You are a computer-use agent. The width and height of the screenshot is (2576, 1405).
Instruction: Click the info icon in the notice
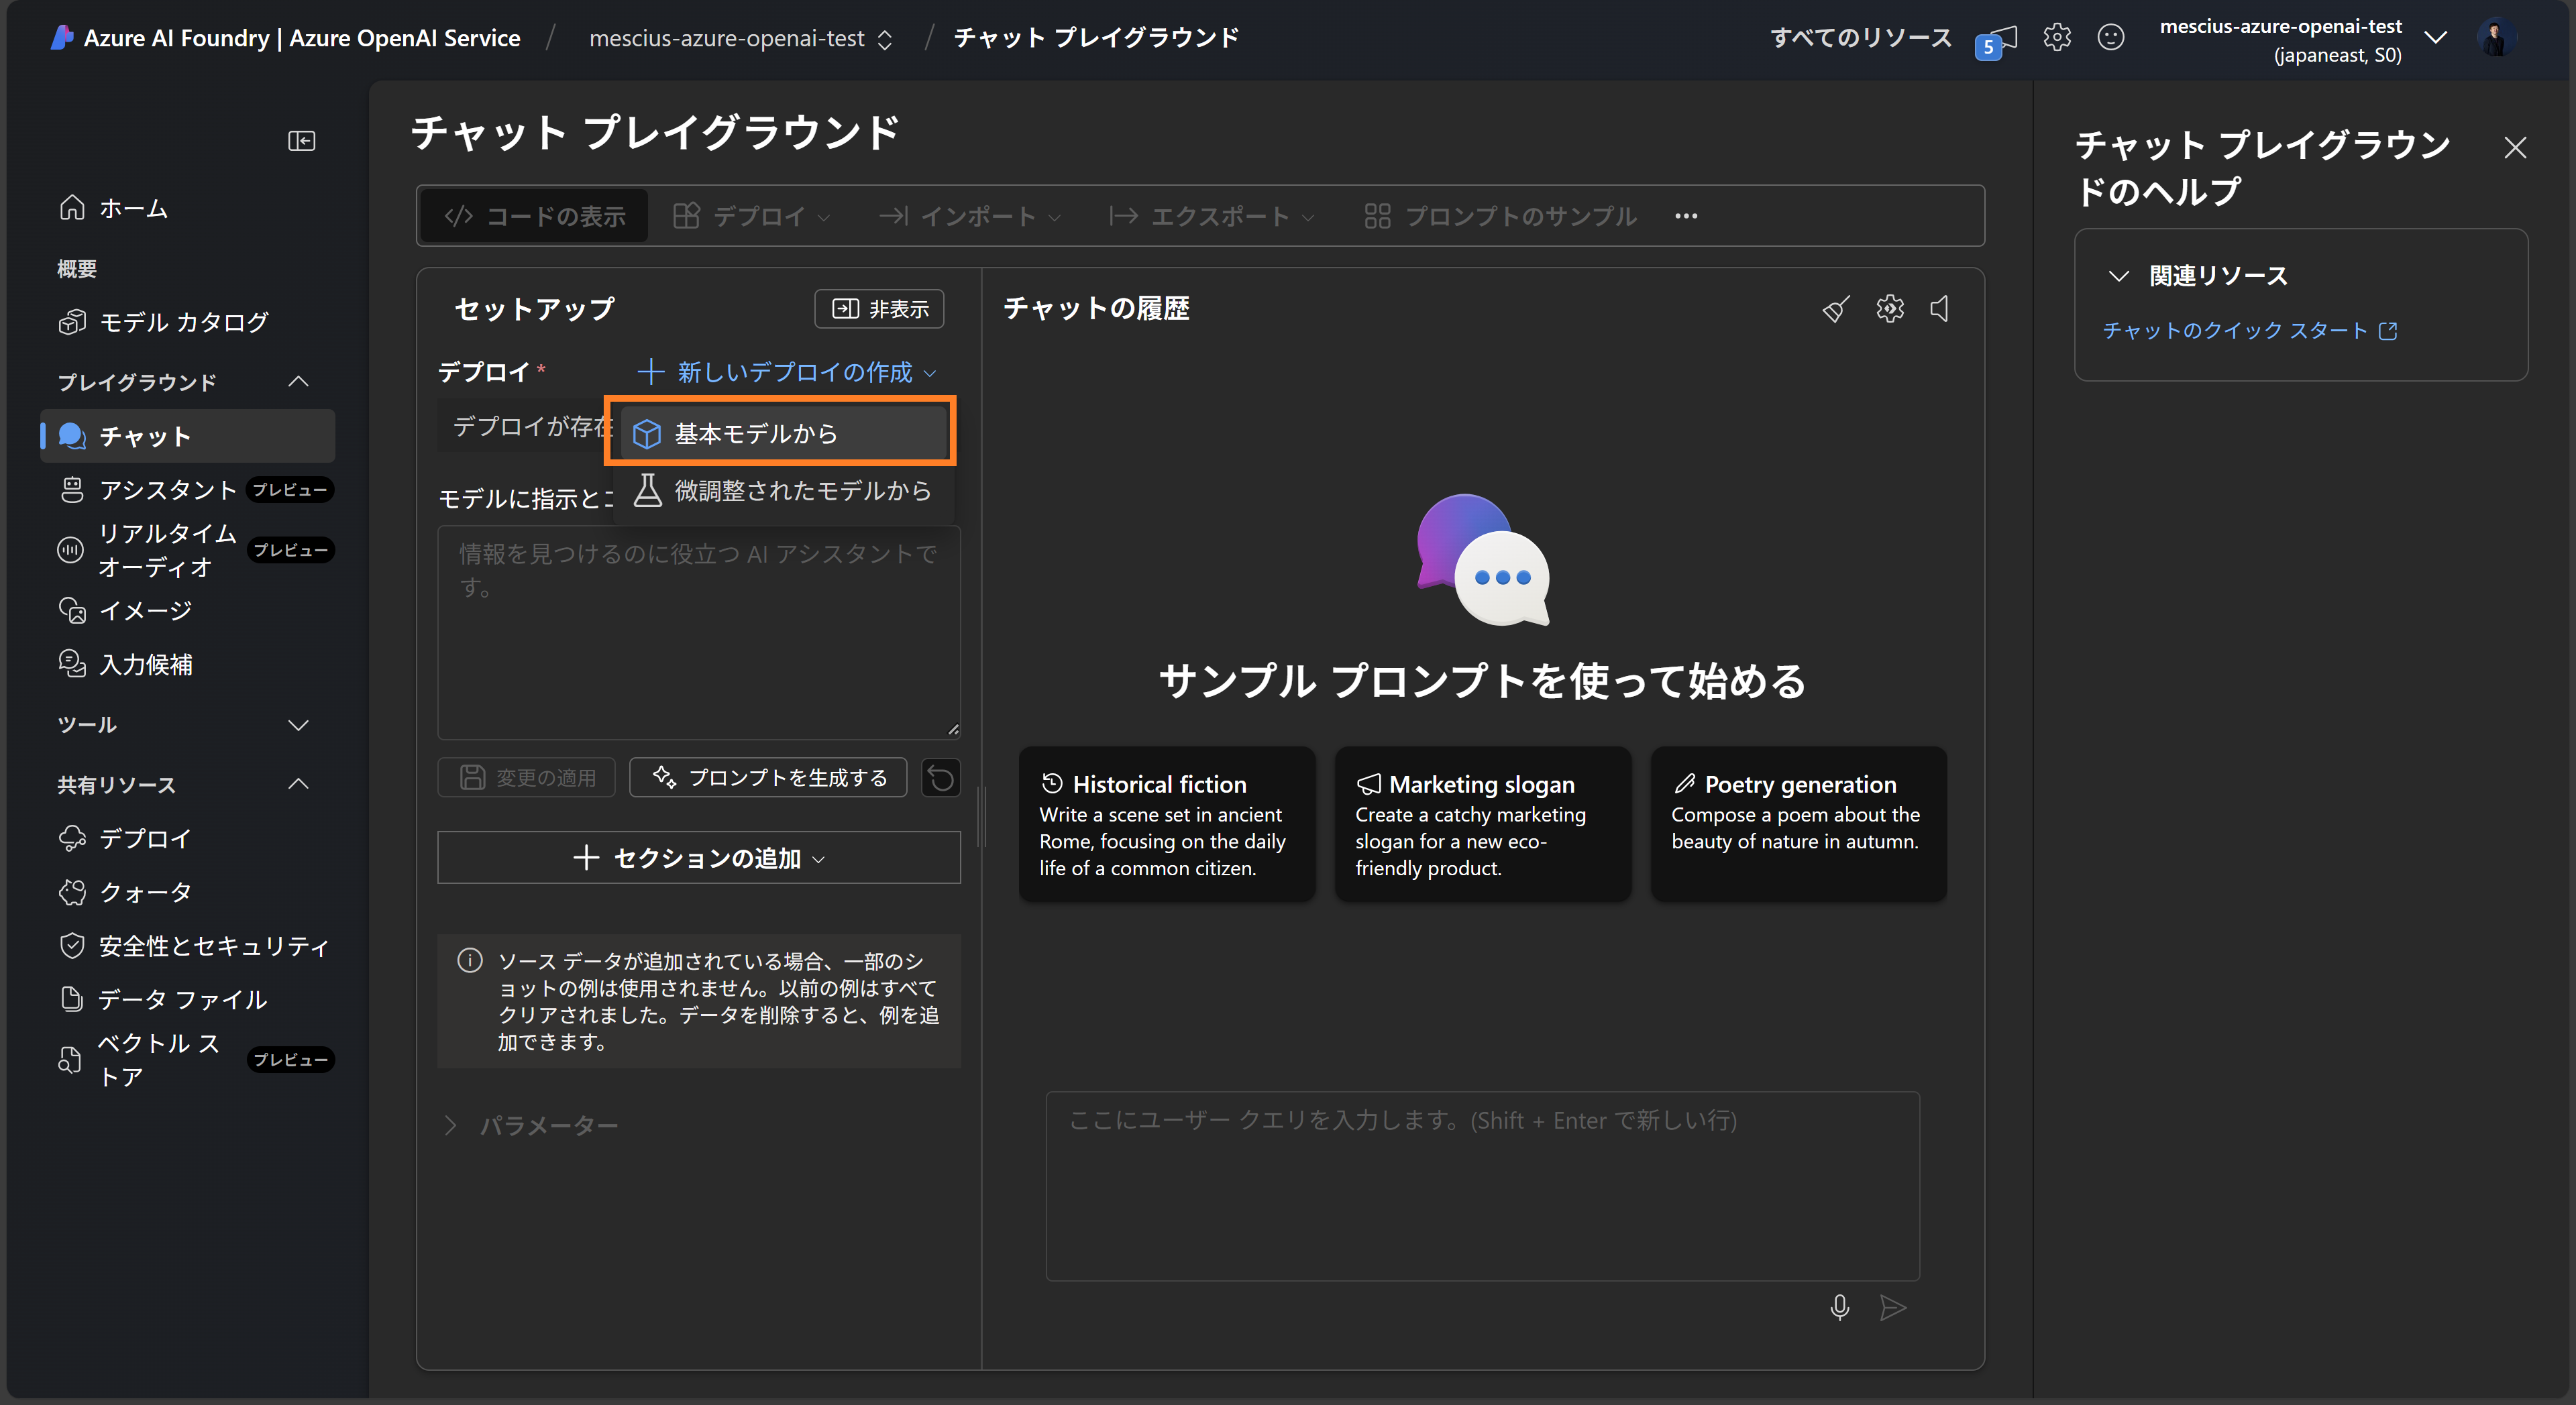coord(469,961)
